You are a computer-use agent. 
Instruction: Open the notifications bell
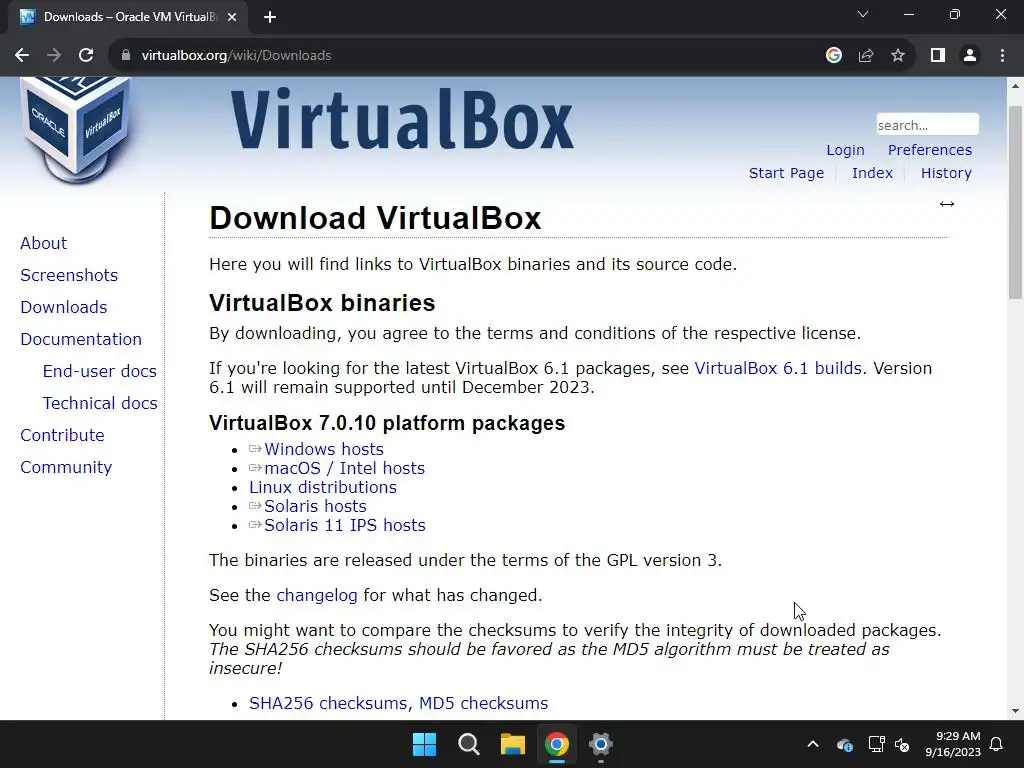click(997, 744)
